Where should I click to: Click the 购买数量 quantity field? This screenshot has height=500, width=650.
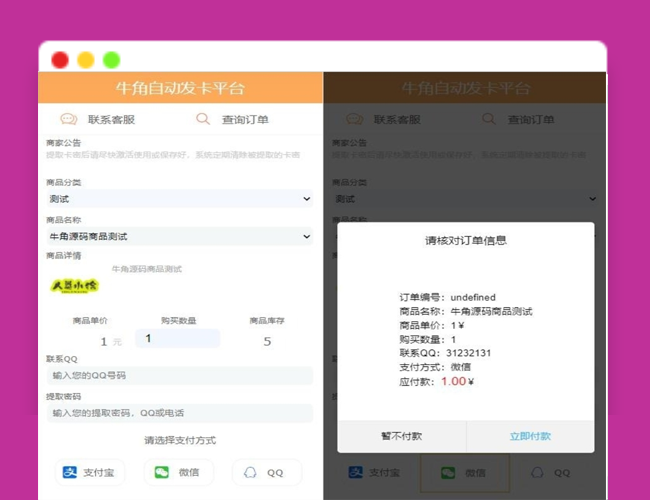[x=177, y=338]
